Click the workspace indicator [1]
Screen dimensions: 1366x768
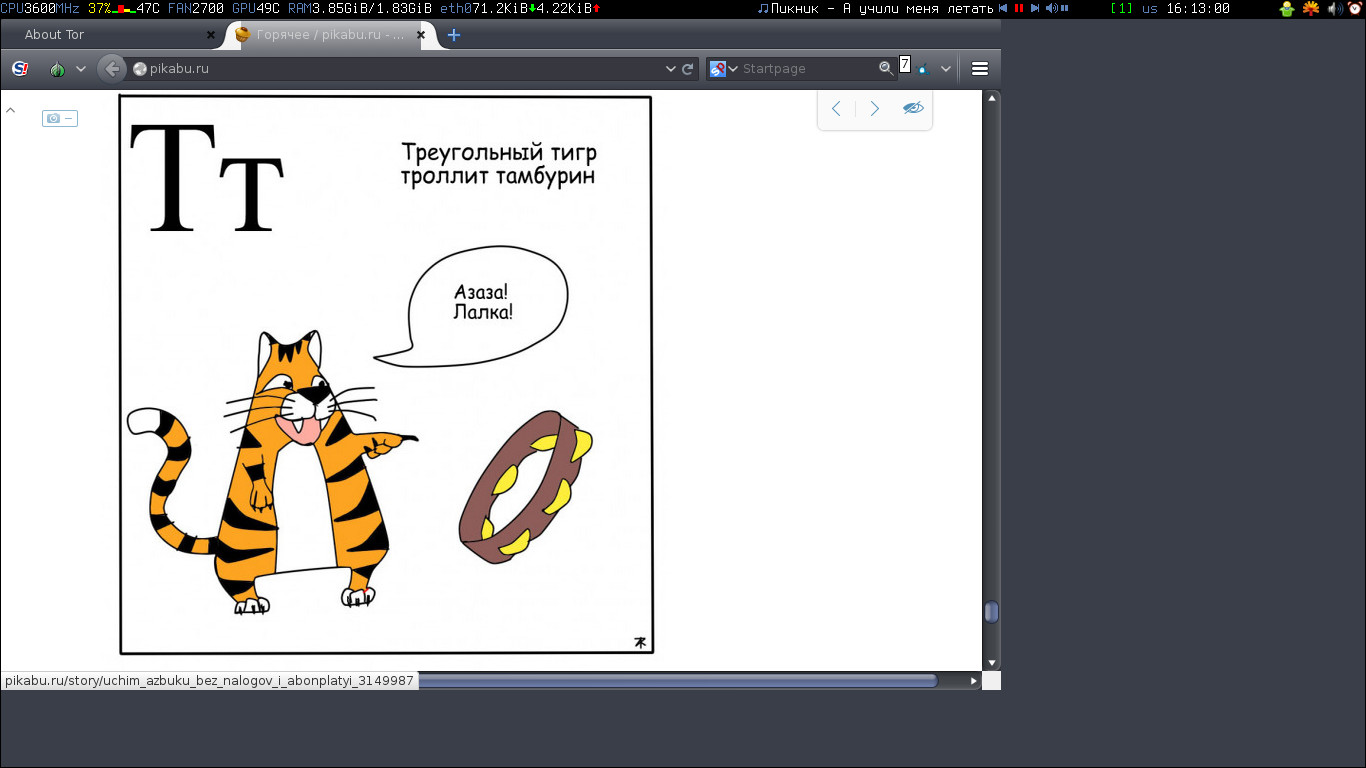(x=1122, y=8)
